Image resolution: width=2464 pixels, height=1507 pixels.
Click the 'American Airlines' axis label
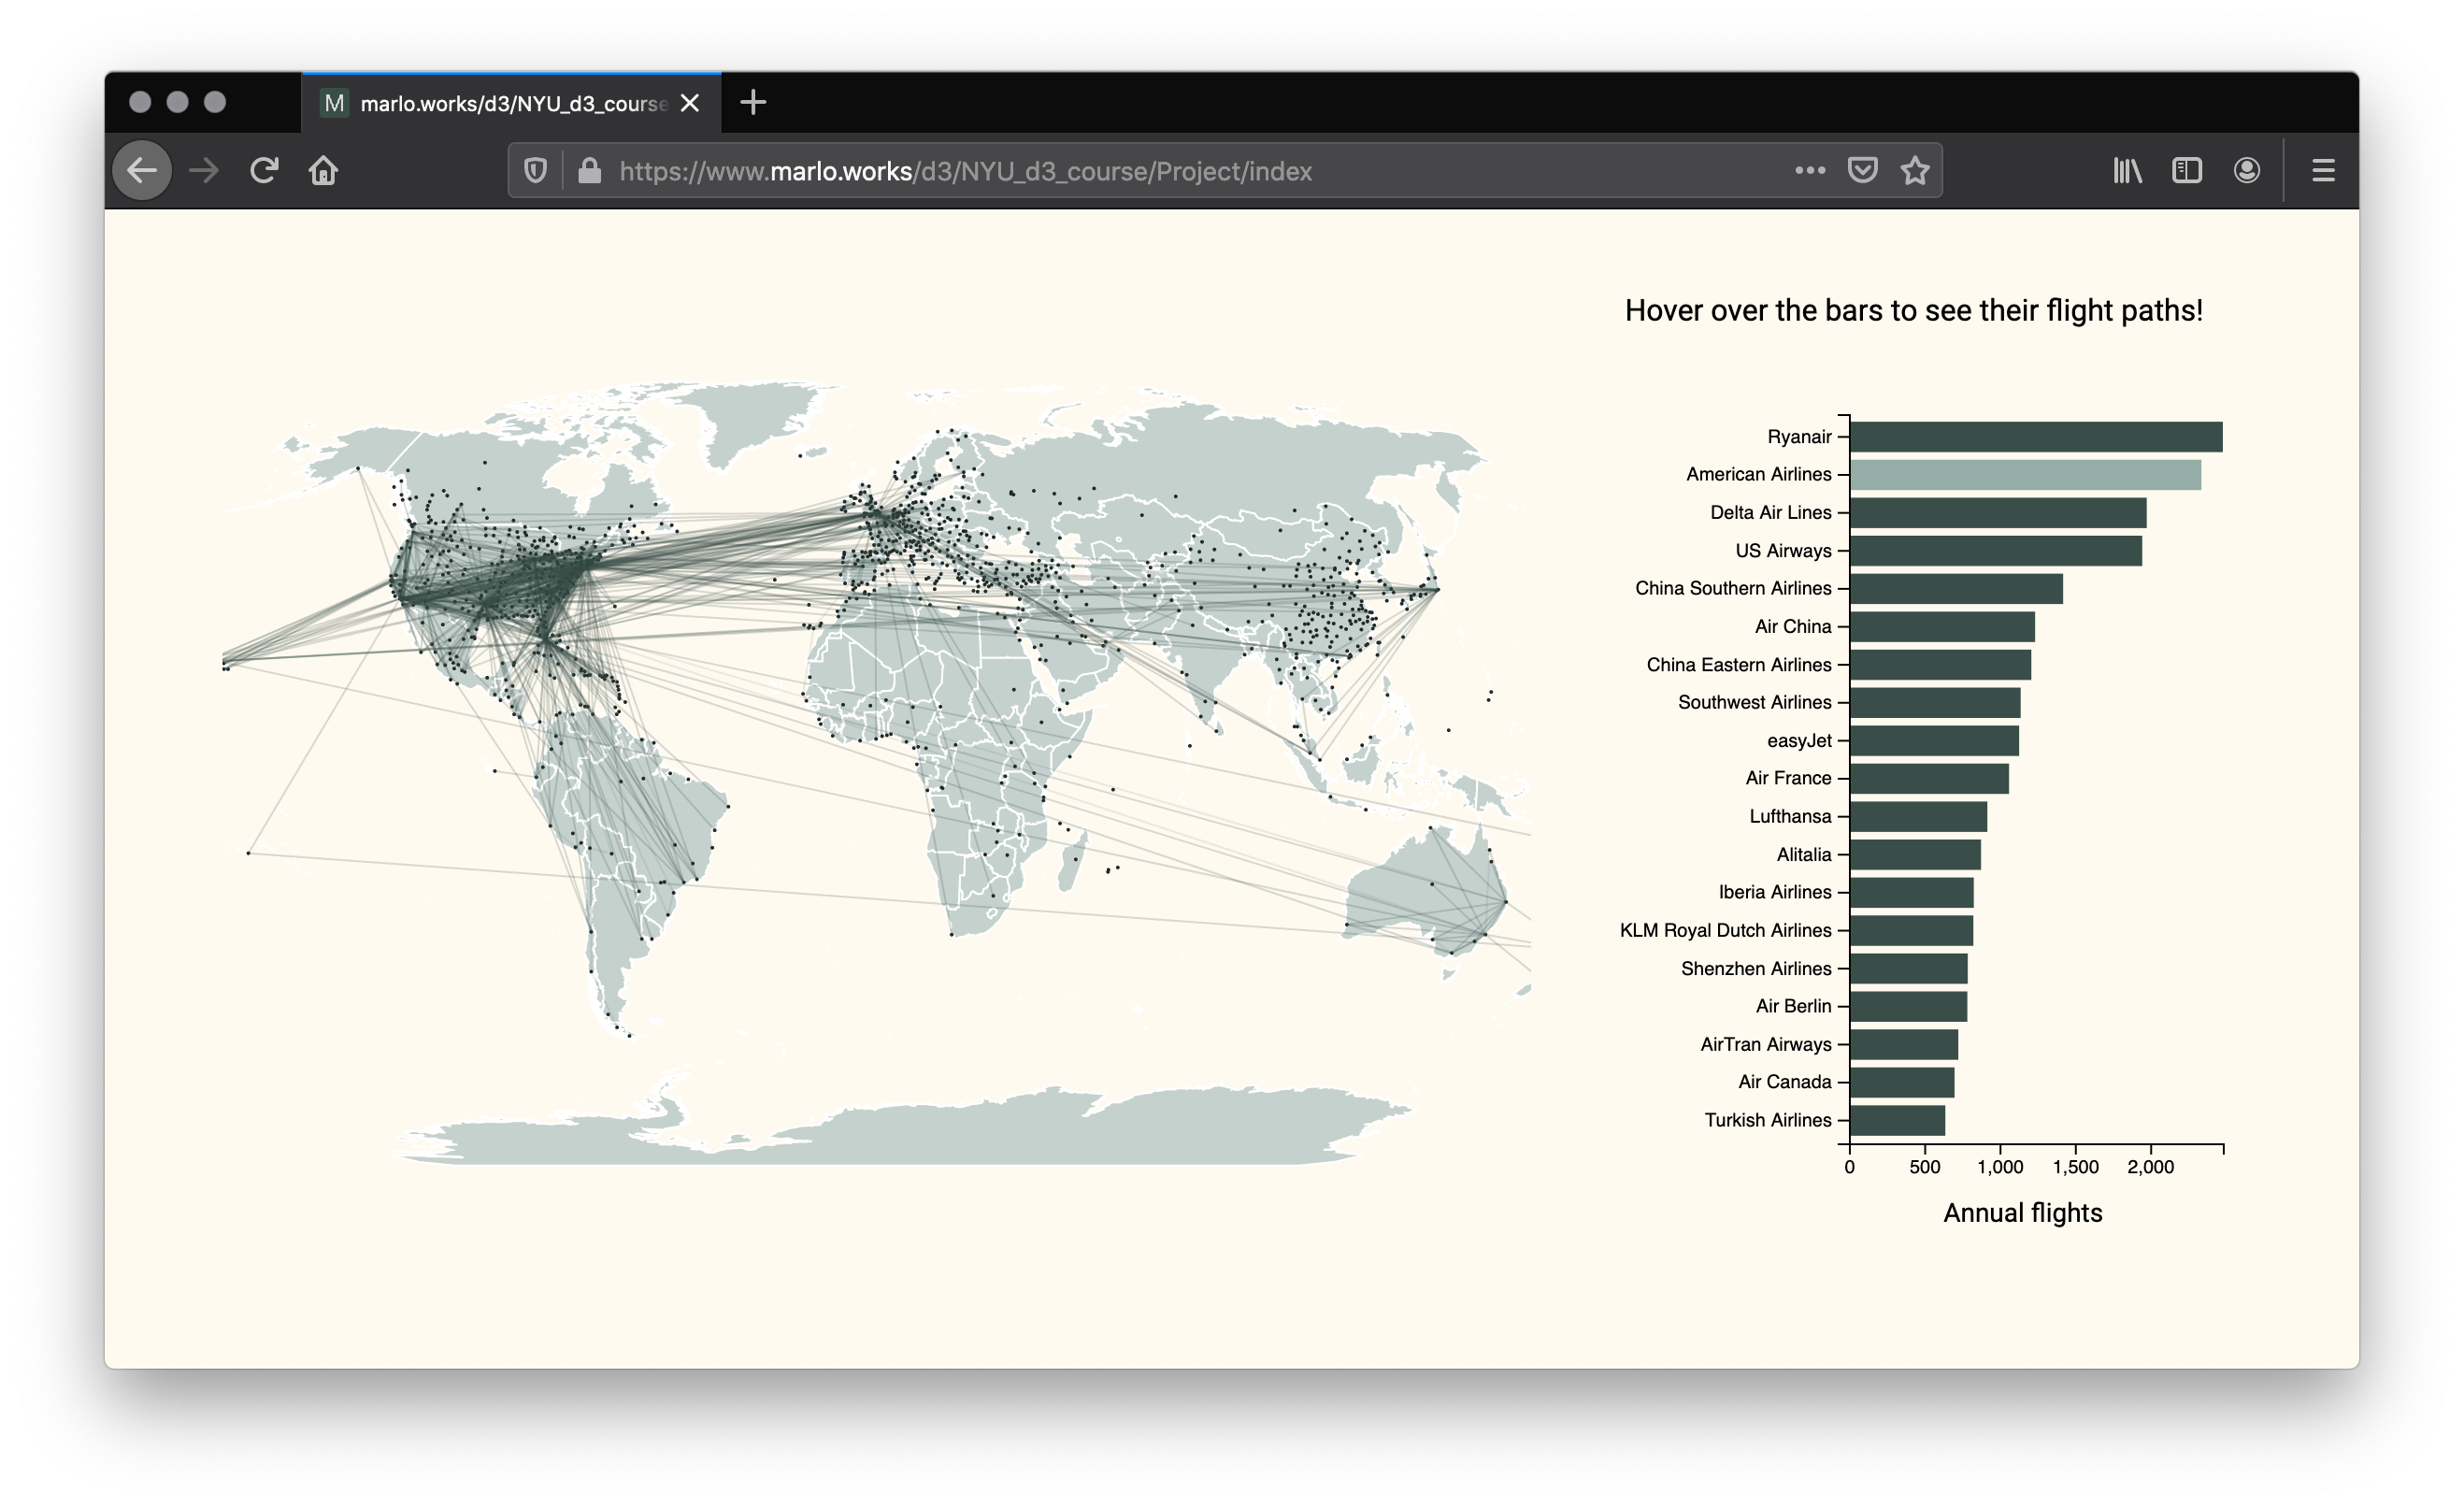pos(1759,475)
